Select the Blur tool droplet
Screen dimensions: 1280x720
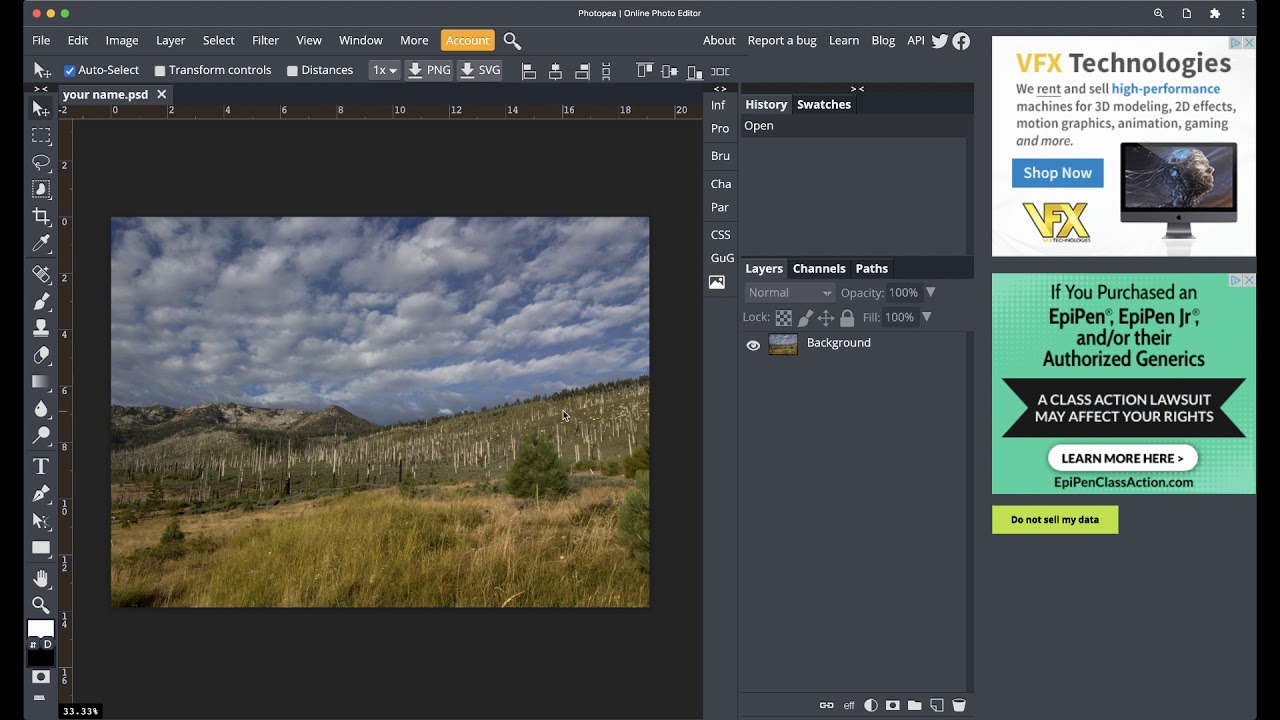[x=41, y=408]
